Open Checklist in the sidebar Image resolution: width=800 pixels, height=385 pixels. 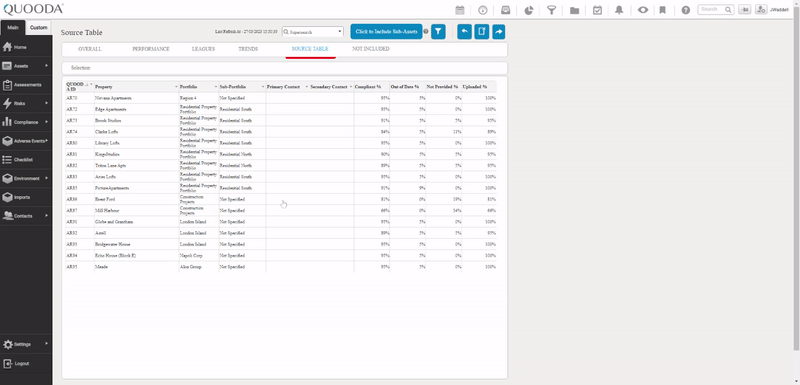(x=26, y=160)
